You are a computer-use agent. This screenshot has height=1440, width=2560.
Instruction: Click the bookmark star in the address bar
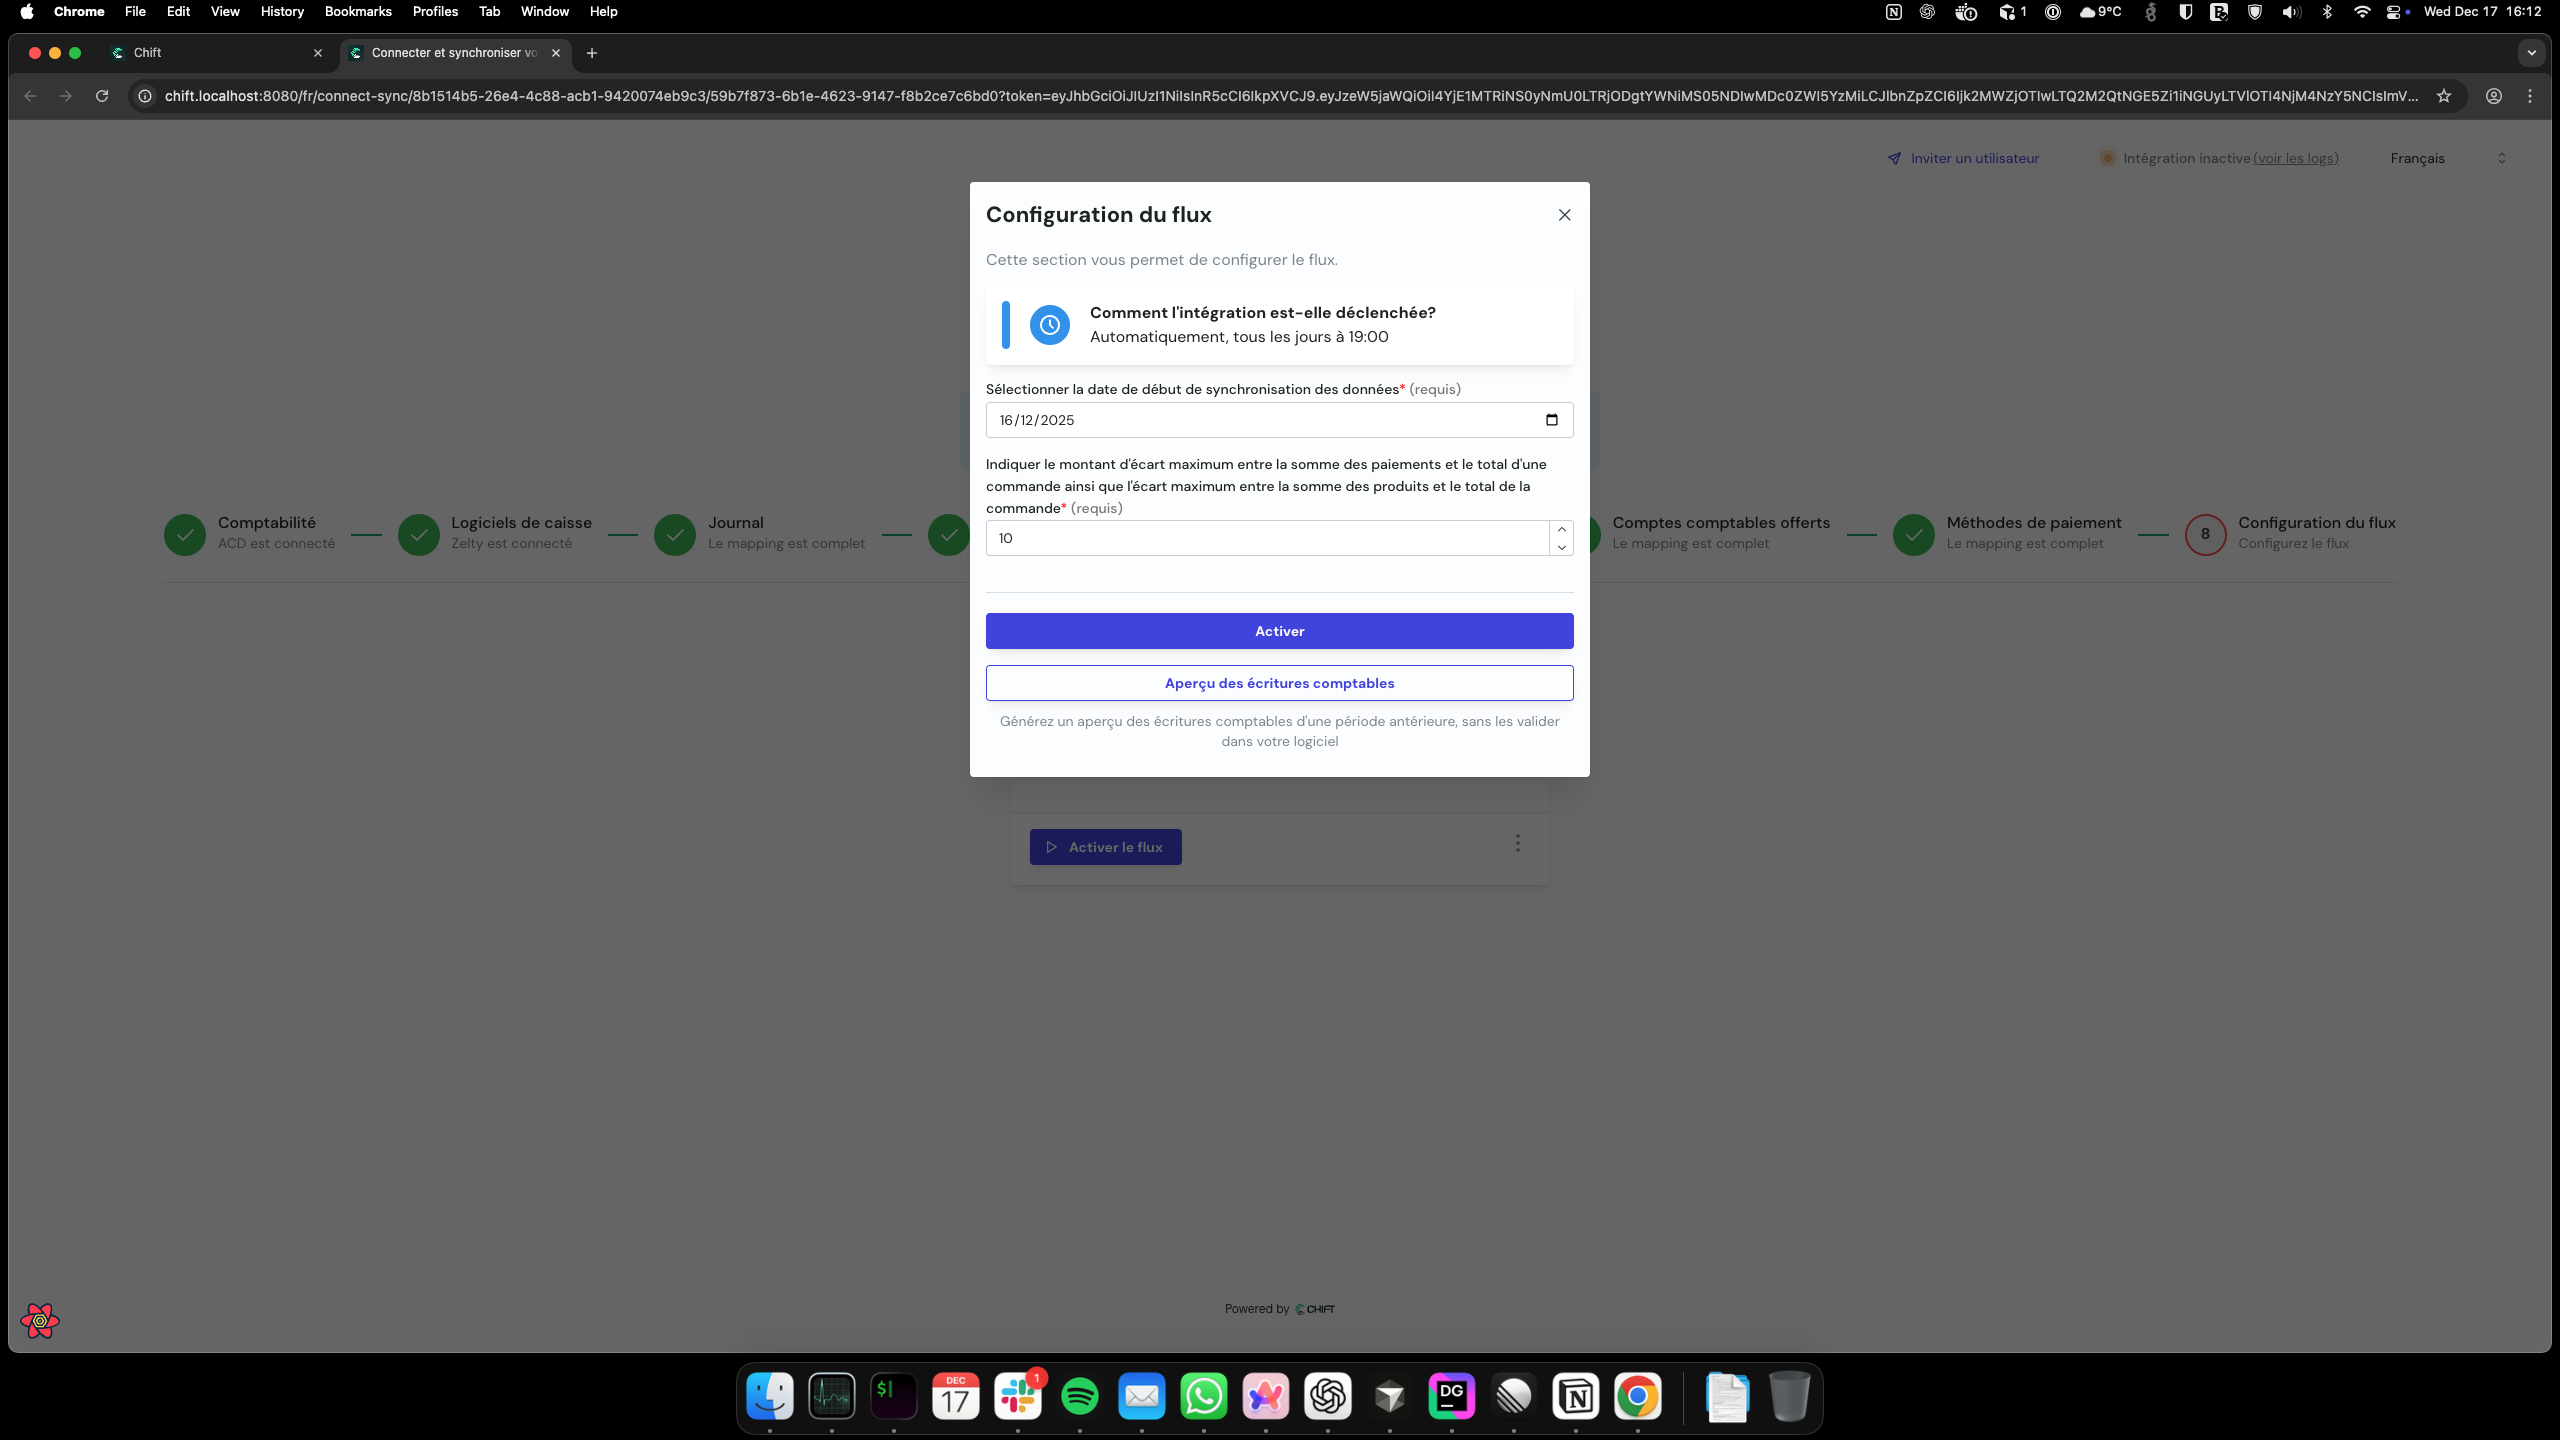tap(2444, 95)
